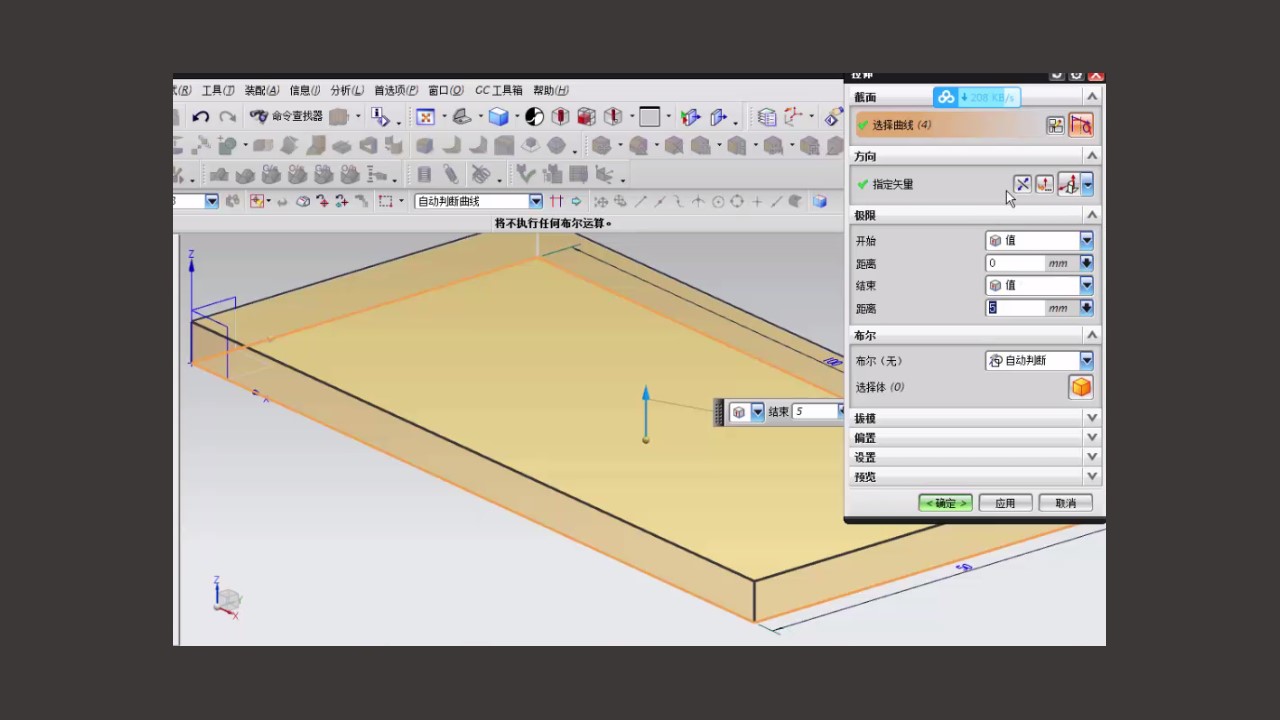Click the 取消 button

[1066, 503]
